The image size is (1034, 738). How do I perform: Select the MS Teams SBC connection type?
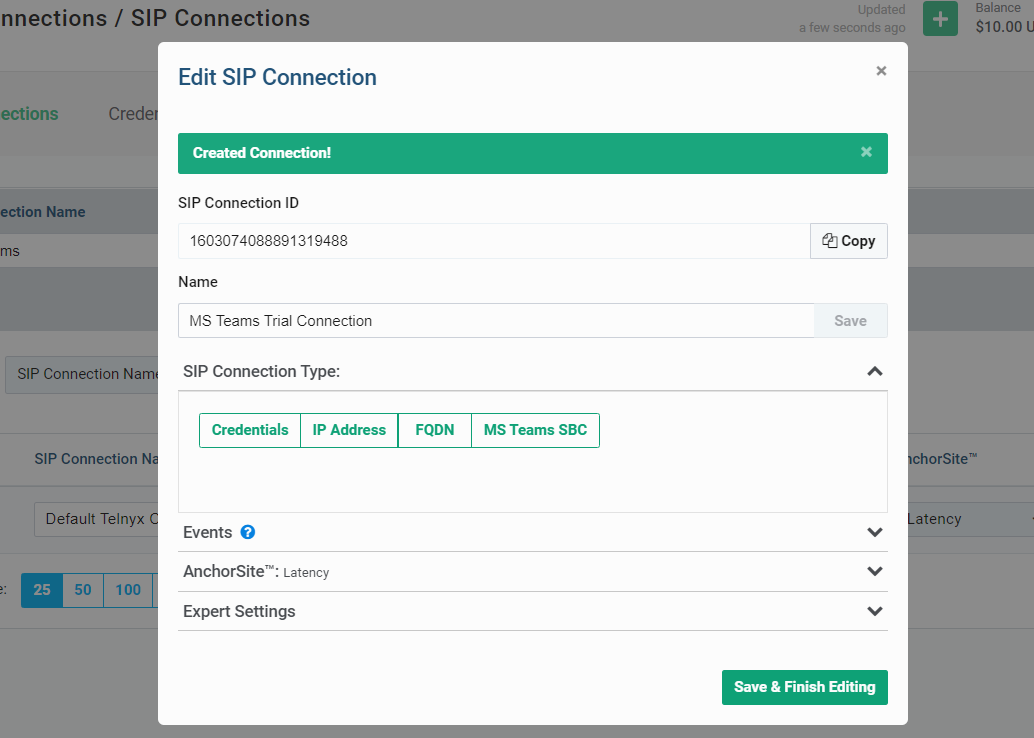pyautogui.click(x=535, y=430)
